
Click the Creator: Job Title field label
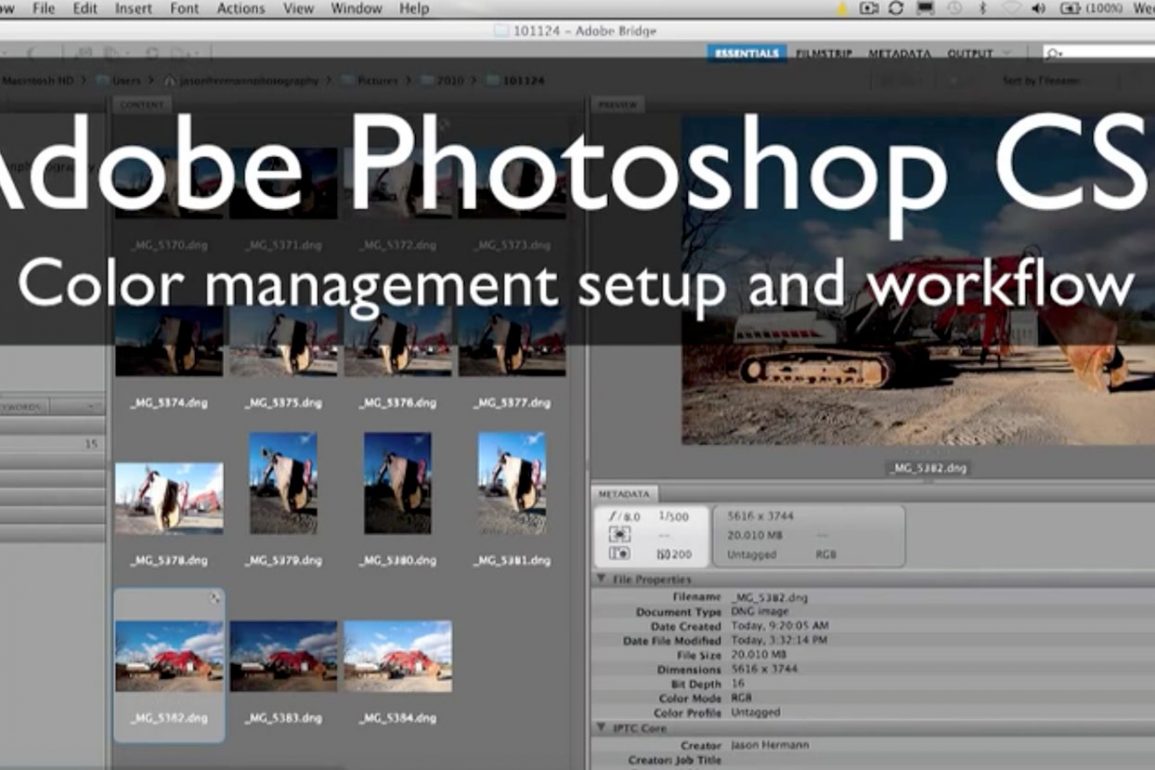pos(674,760)
